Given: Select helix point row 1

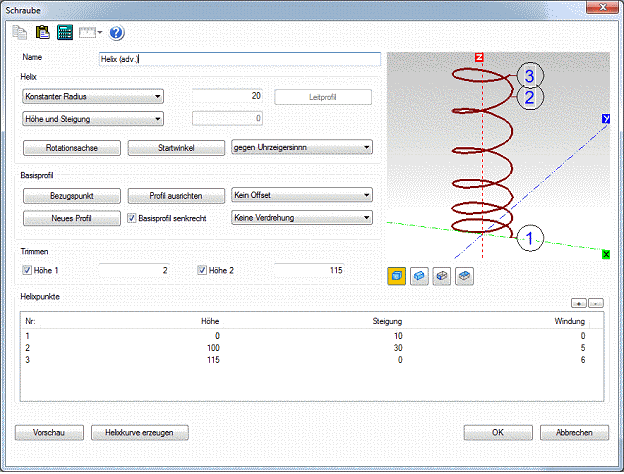Looking at the screenshot, I should click(x=312, y=336).
